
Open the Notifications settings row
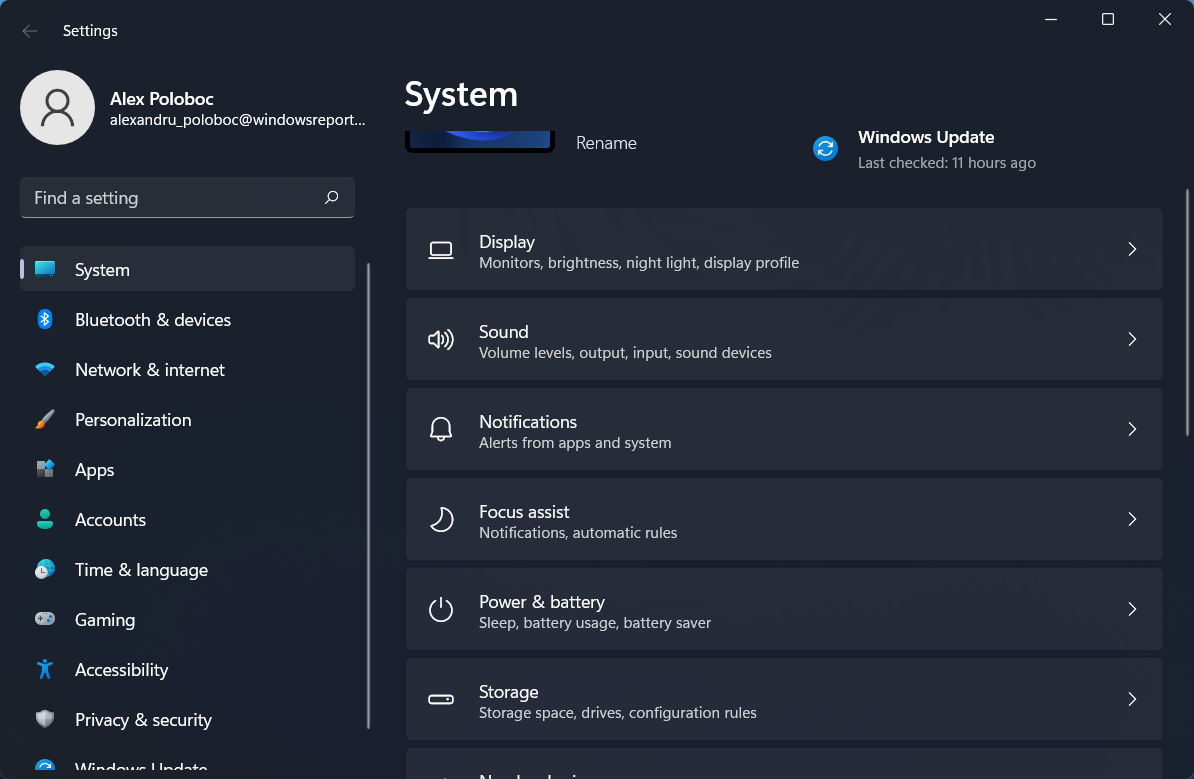click(783, 429)
